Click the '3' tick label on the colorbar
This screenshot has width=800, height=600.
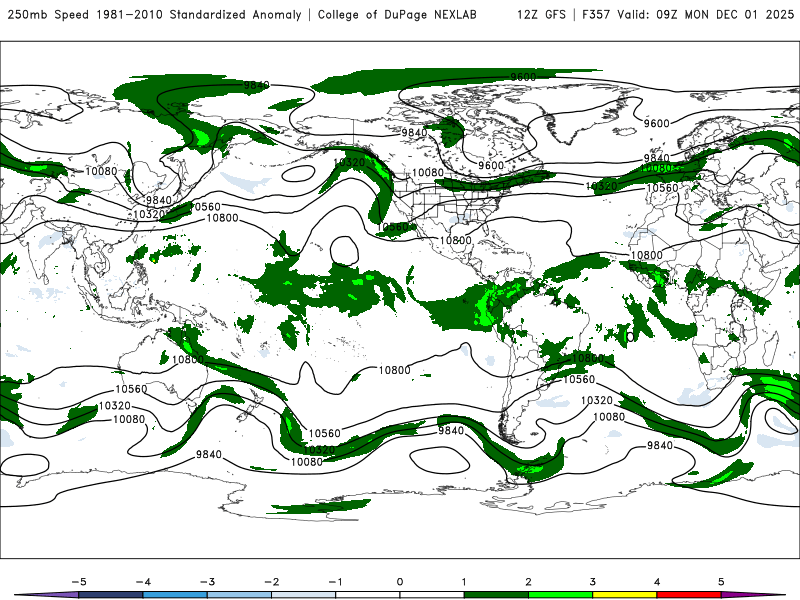pyautogui.click(x=593, y=582)
